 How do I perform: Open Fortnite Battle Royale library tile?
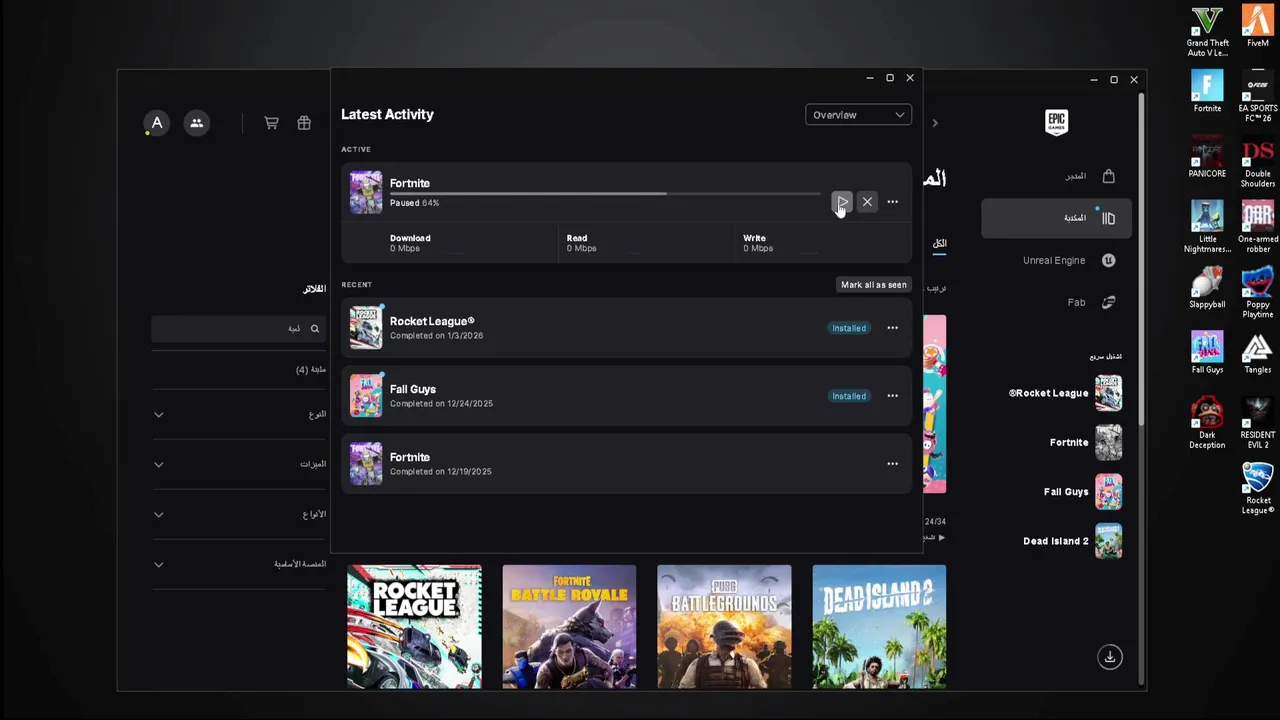point(569,627)
